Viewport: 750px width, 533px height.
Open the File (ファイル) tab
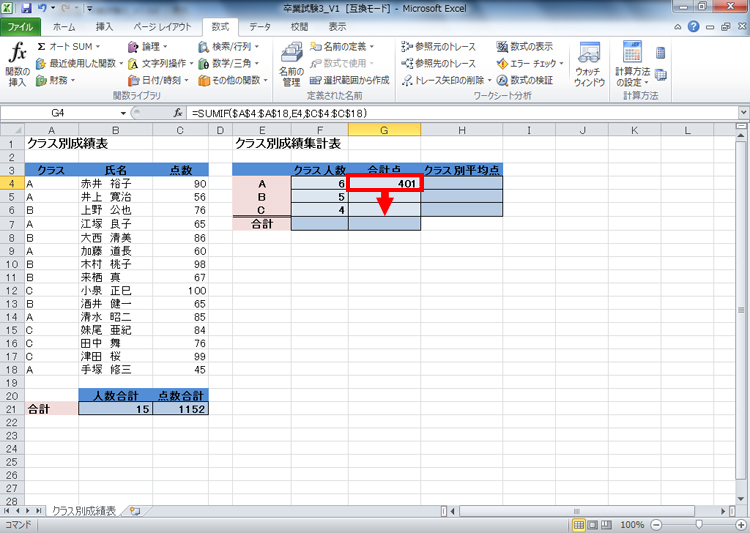(20, 27)
